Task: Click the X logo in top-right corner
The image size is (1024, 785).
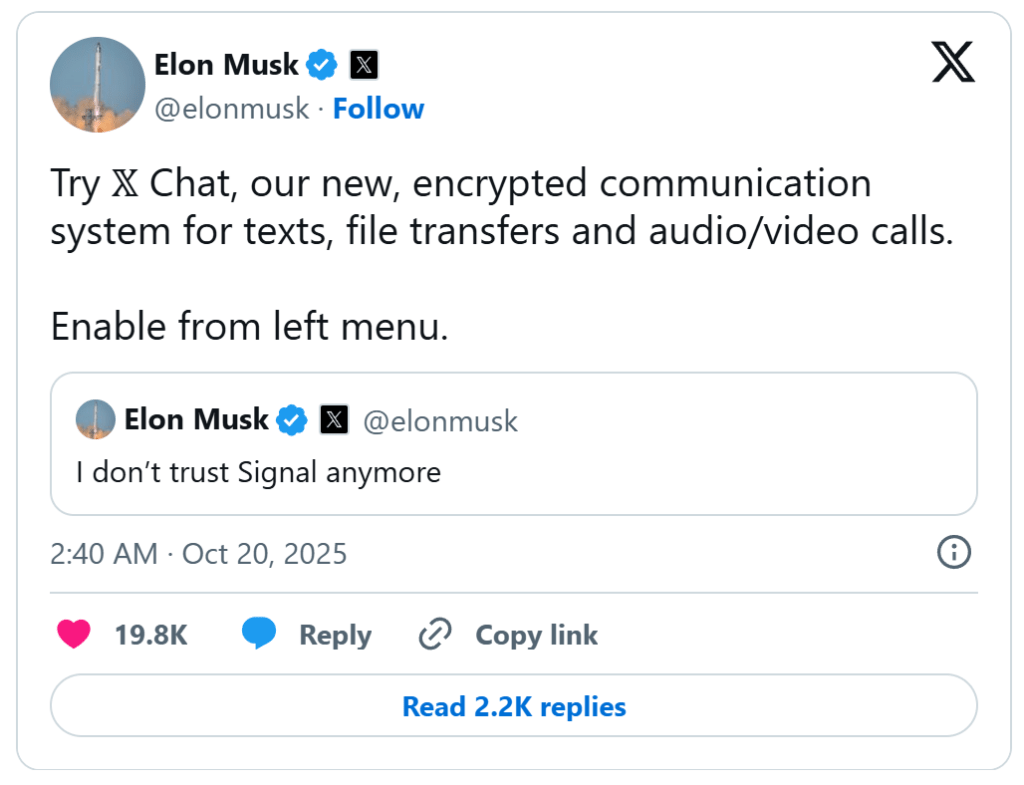Action: [x=952, y=66]
